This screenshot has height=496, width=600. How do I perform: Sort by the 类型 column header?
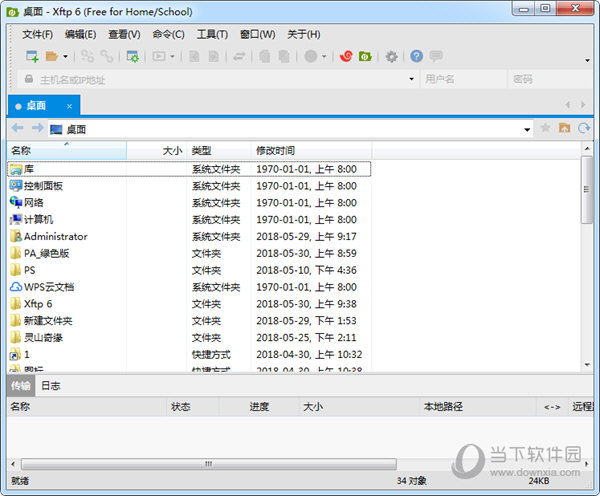(219, 150)
